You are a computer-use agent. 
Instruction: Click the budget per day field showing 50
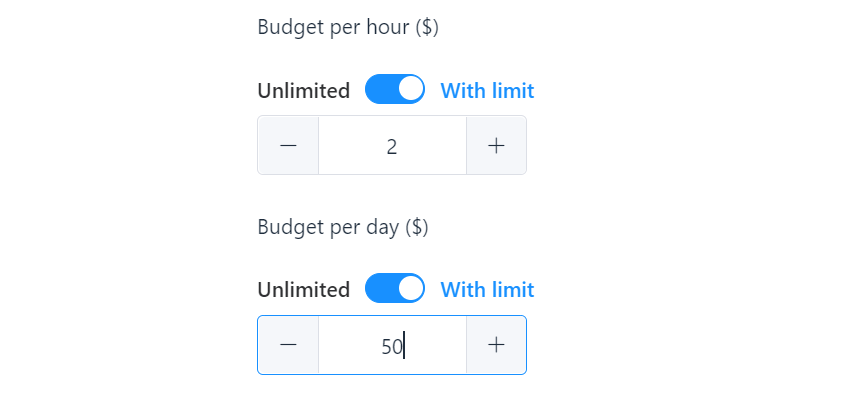392,345
